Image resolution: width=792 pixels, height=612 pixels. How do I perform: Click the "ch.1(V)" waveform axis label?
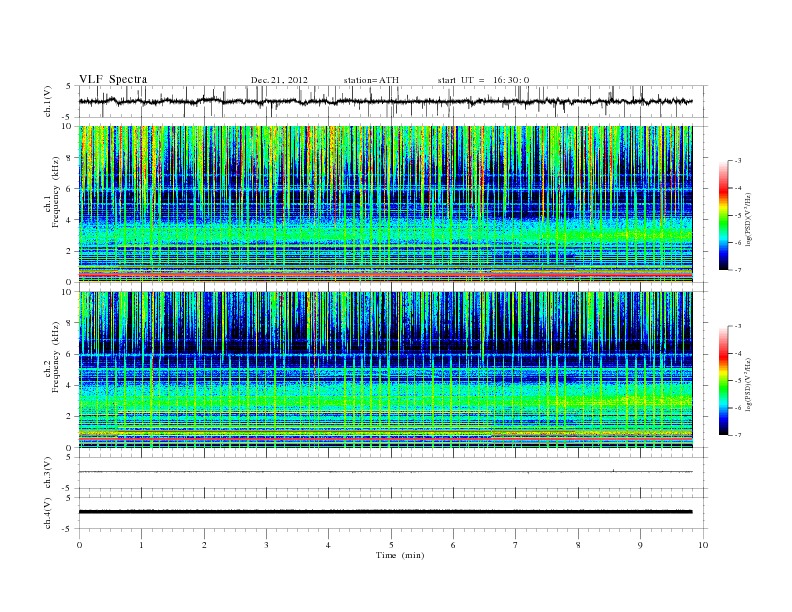48,101
